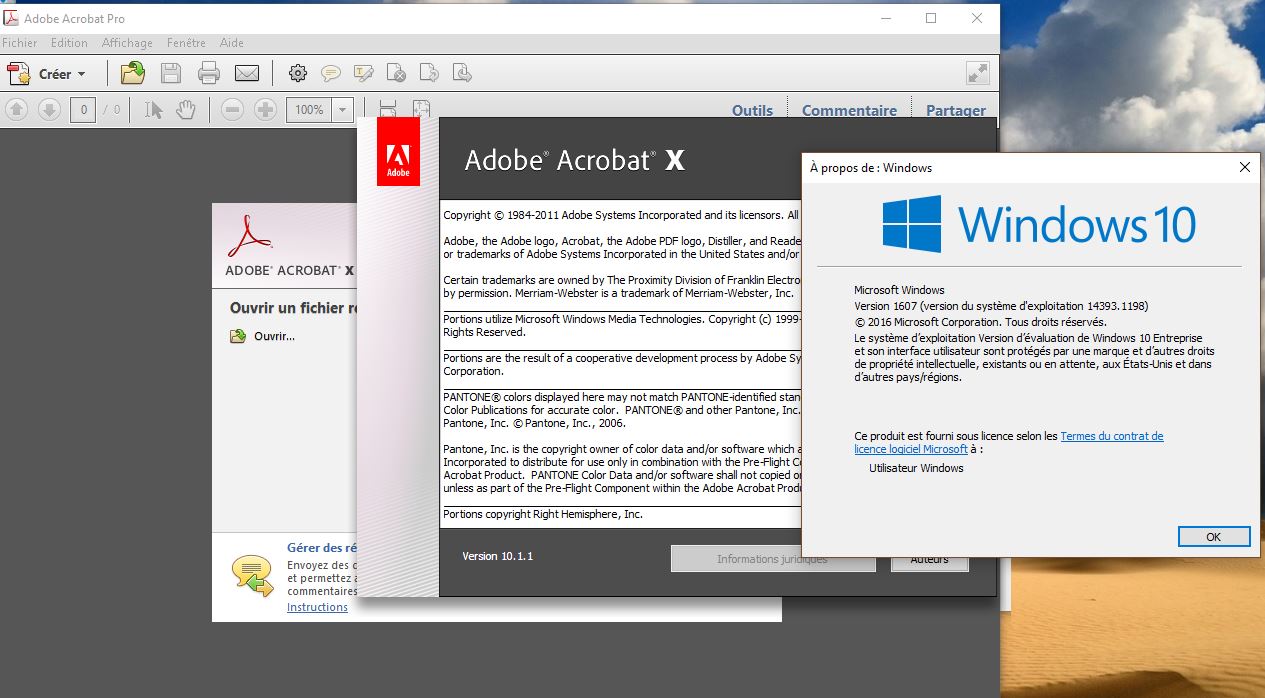The width and height of the screenshot is (1265, 698).
Task: Close the À propos de : Windows dialog
Action: click(x=1245, y=168)
